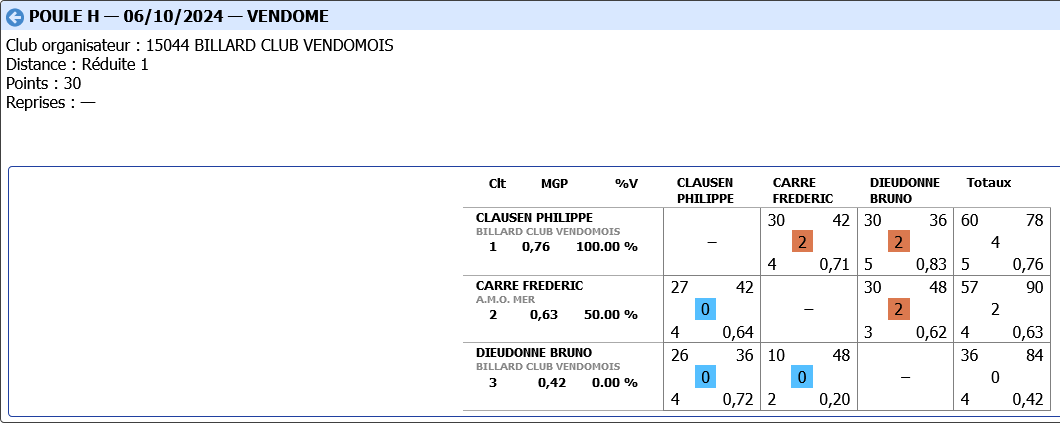Click the 100.00 % win rate value

pyautogui.click(x=606, y=247)
